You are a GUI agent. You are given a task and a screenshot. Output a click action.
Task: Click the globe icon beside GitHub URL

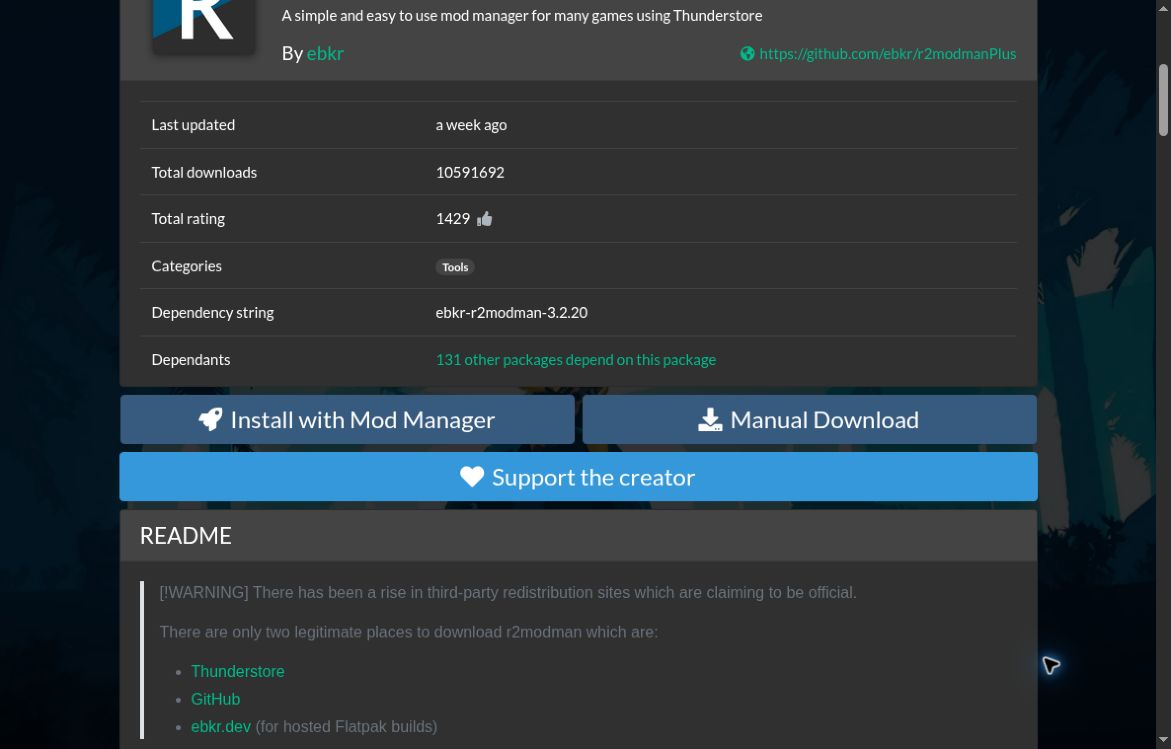747,54
